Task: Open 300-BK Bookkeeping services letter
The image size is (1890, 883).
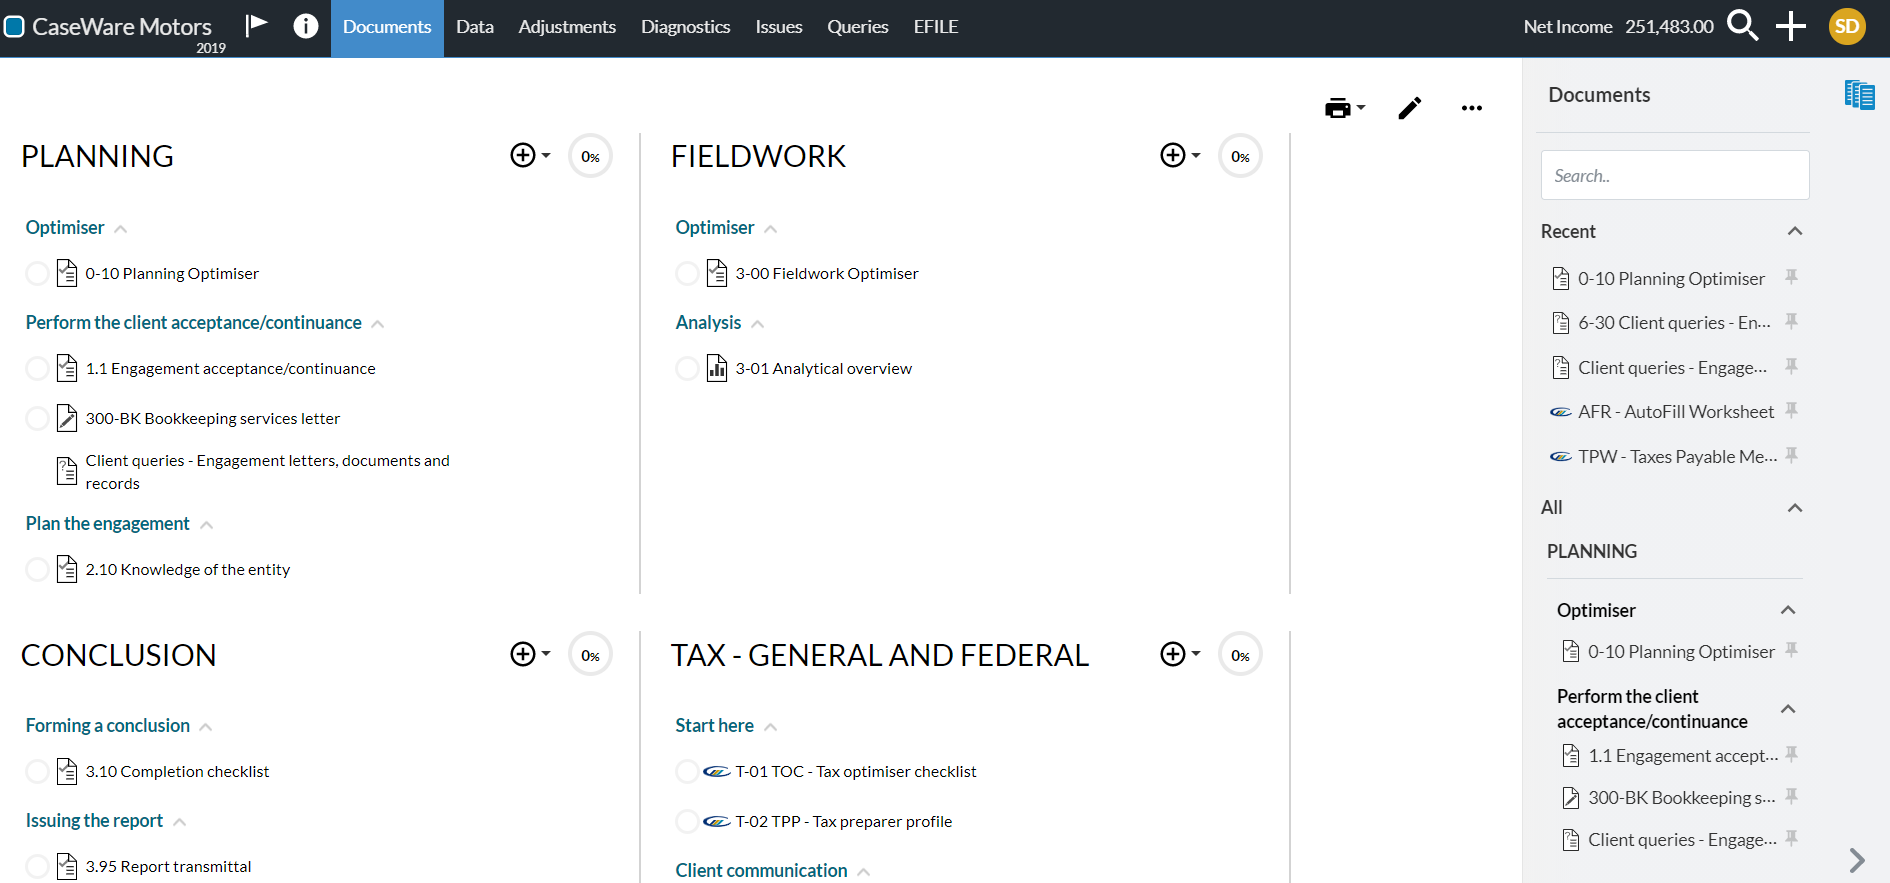Action: (212, 419)
